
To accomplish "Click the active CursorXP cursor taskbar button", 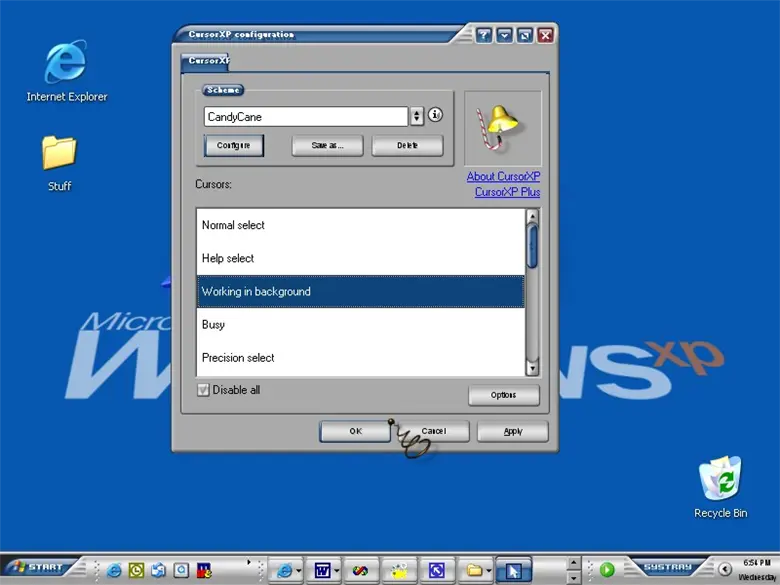I will tap(514, 570).
